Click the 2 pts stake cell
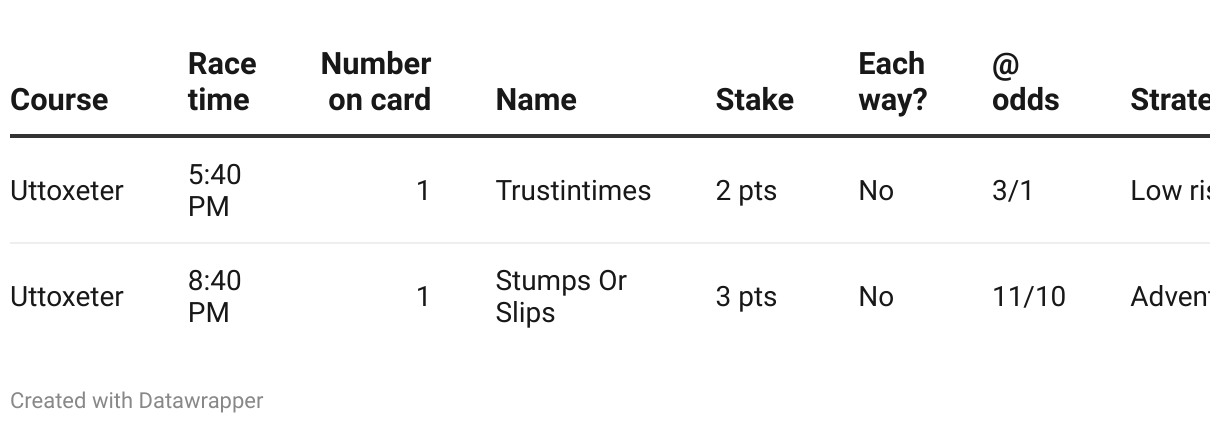Screen dimensions: 1220x424 pos(746,191)
